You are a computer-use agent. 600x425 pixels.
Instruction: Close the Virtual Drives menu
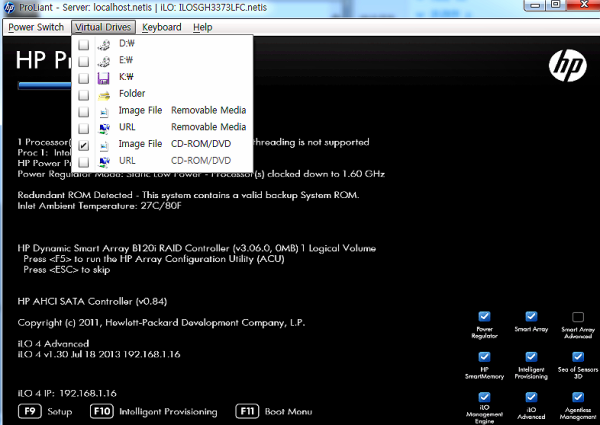[x=103, y=28]
